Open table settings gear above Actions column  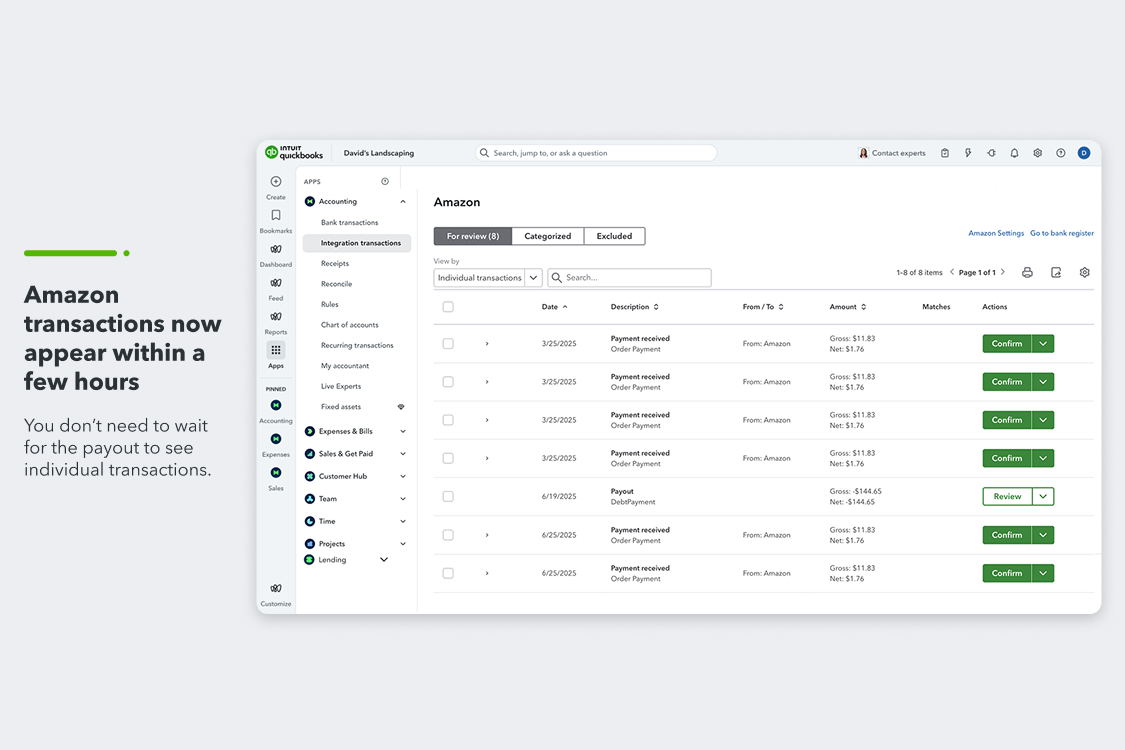(1085, 273)
